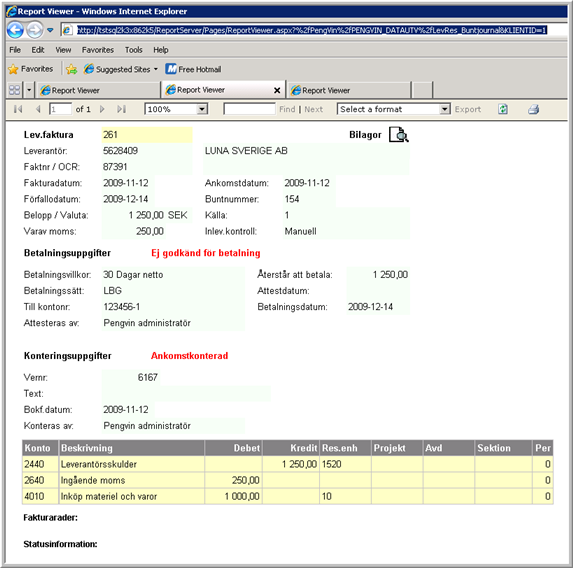Open the Quick Tabs grid icon
Viewport: 573px width, 568px height.
14,90
